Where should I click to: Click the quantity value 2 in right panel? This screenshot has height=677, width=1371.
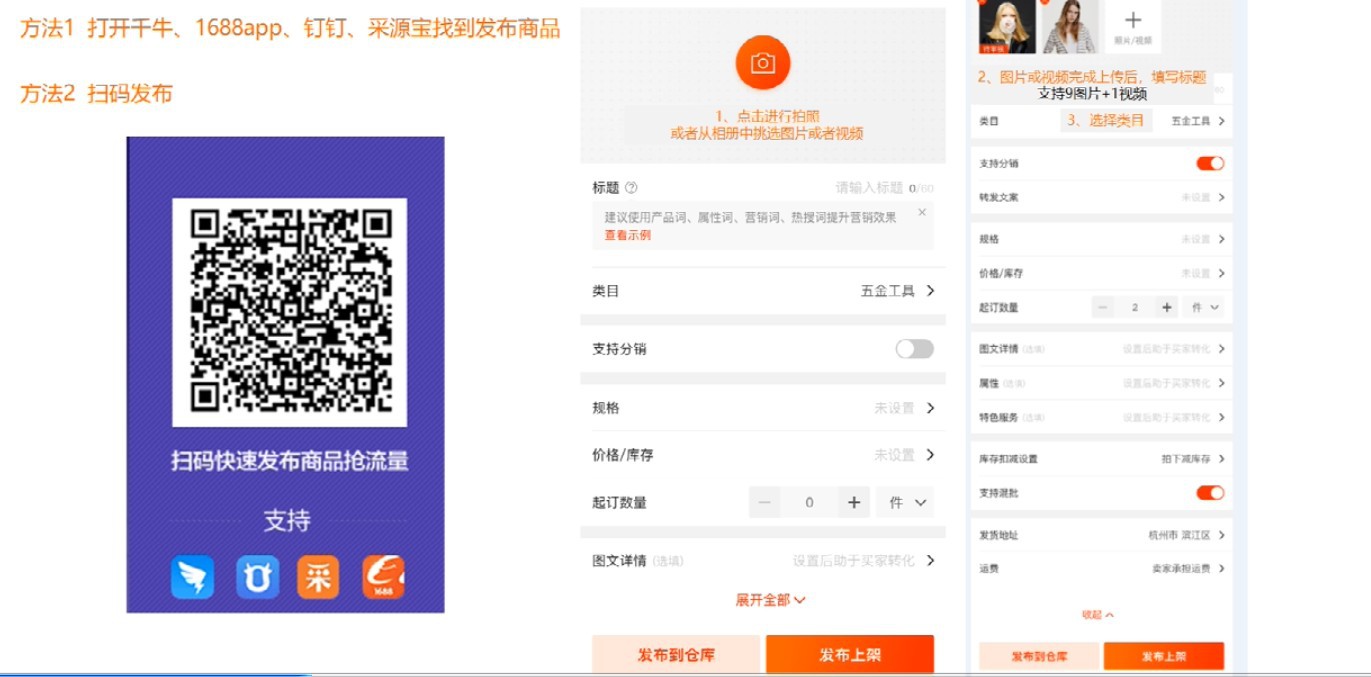(1135, 307)
